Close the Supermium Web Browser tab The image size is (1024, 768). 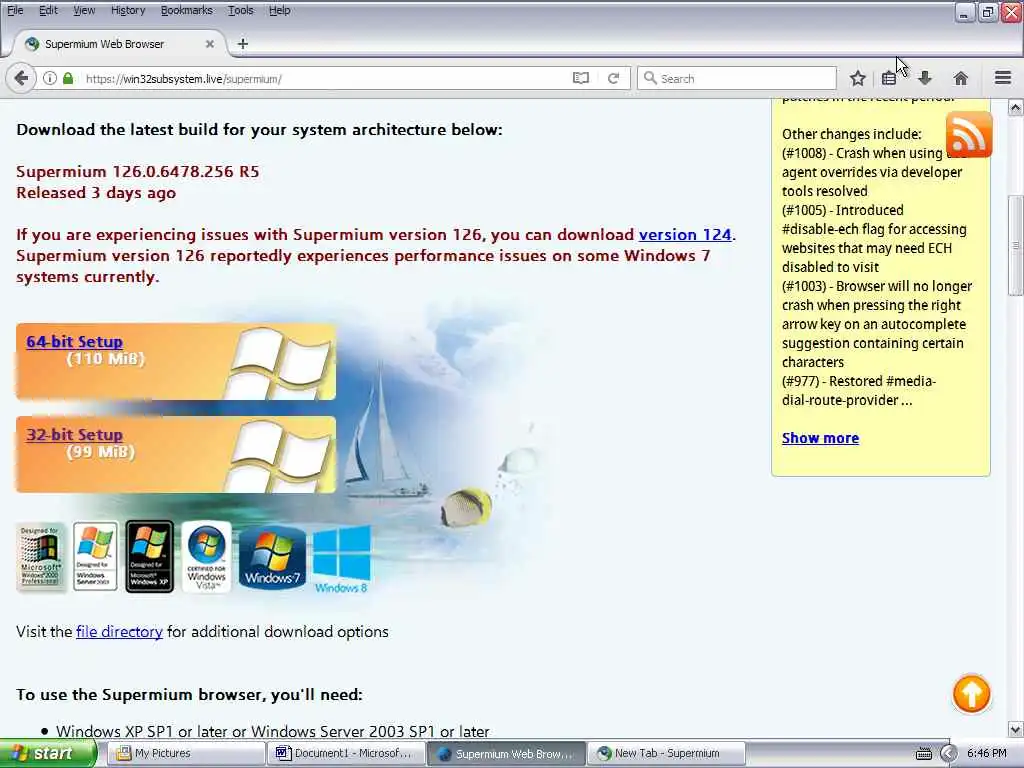pyautogui.click(x=210, y=44)
